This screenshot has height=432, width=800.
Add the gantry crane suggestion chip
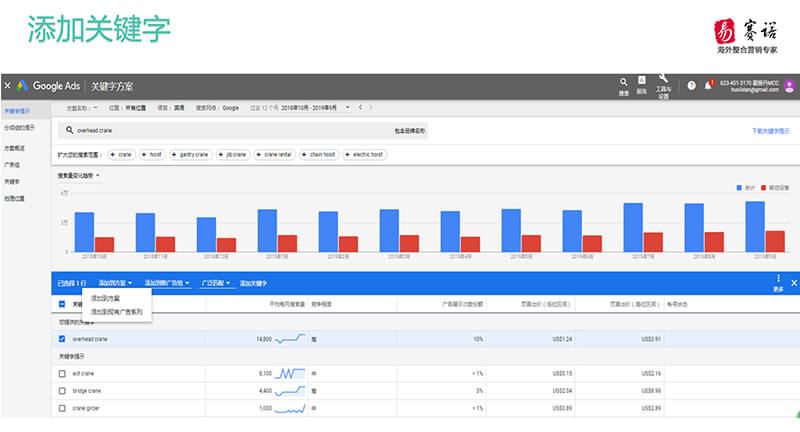coord(190,155)
